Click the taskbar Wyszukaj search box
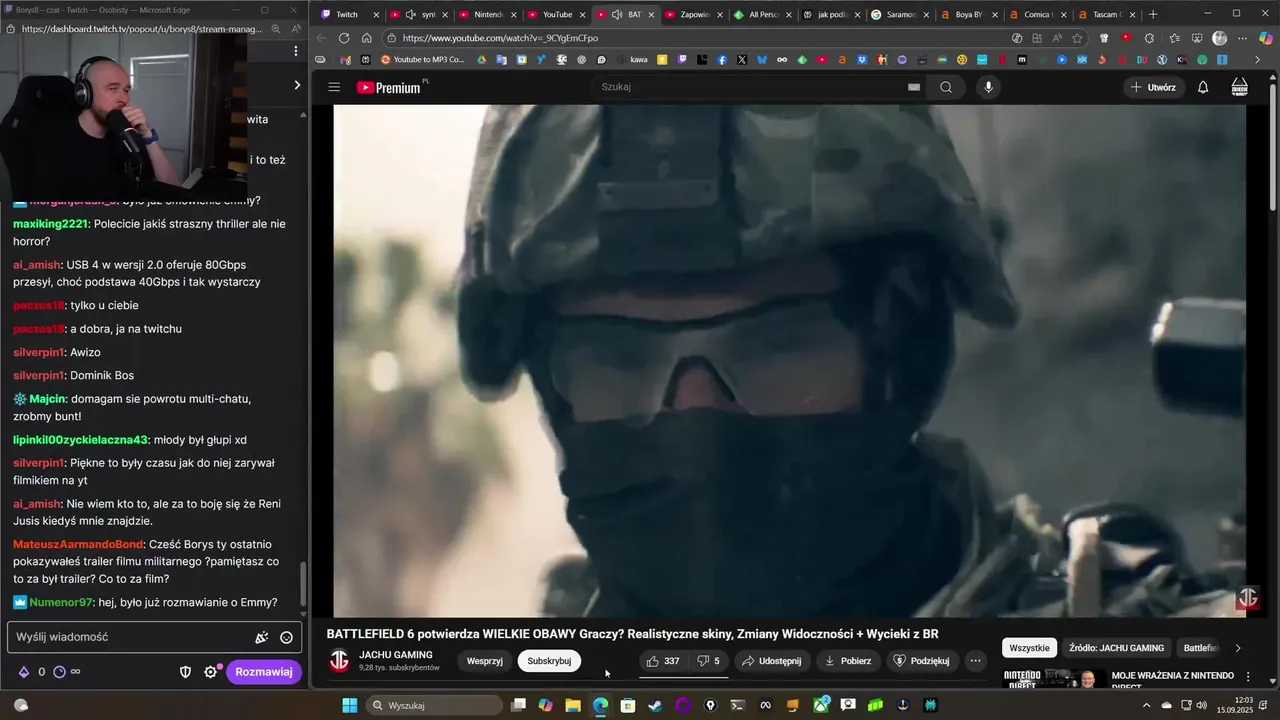1280x720 pixels. 434,705
